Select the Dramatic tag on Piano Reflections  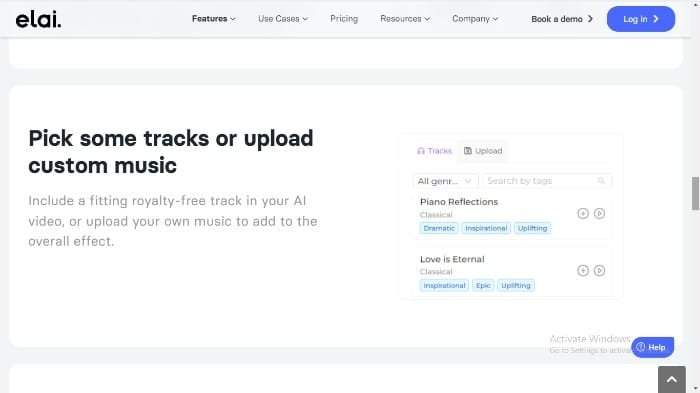(x=439, y=228)
